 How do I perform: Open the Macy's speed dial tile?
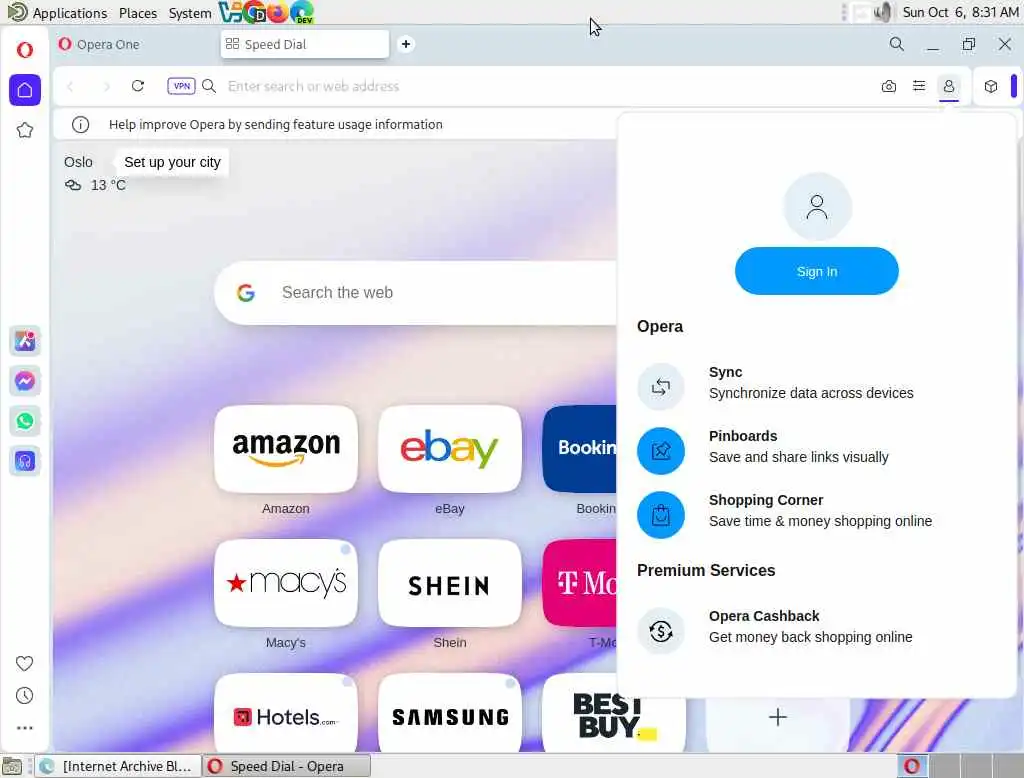pyautogui.click(x=286, y=583)
